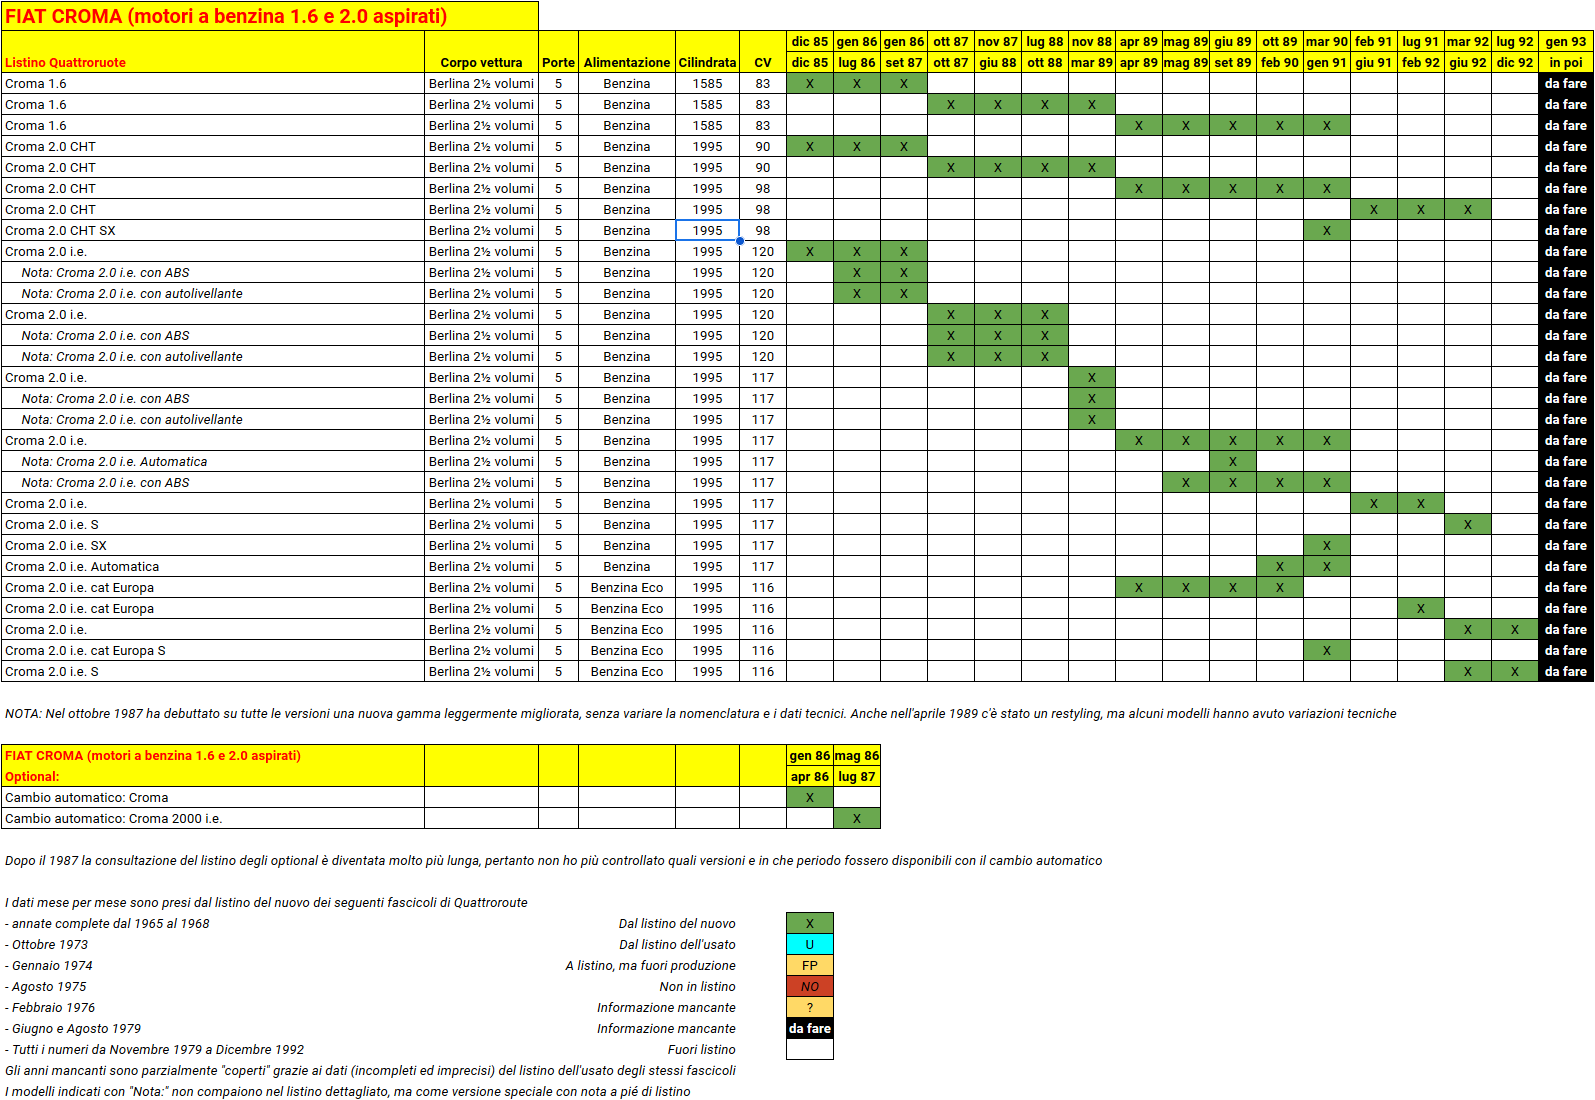Click the 'NOTA: Nel ottobre 1987' note text
This screenshot has height=1100, width=1595.
700,713
